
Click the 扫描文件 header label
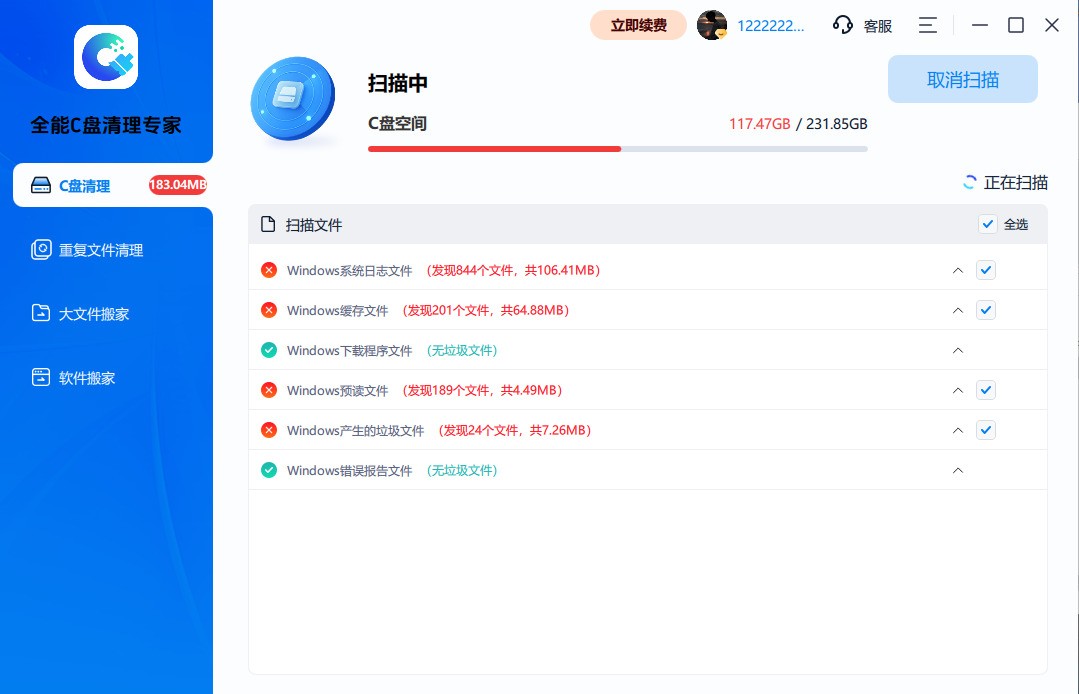(x=314, y=225)
